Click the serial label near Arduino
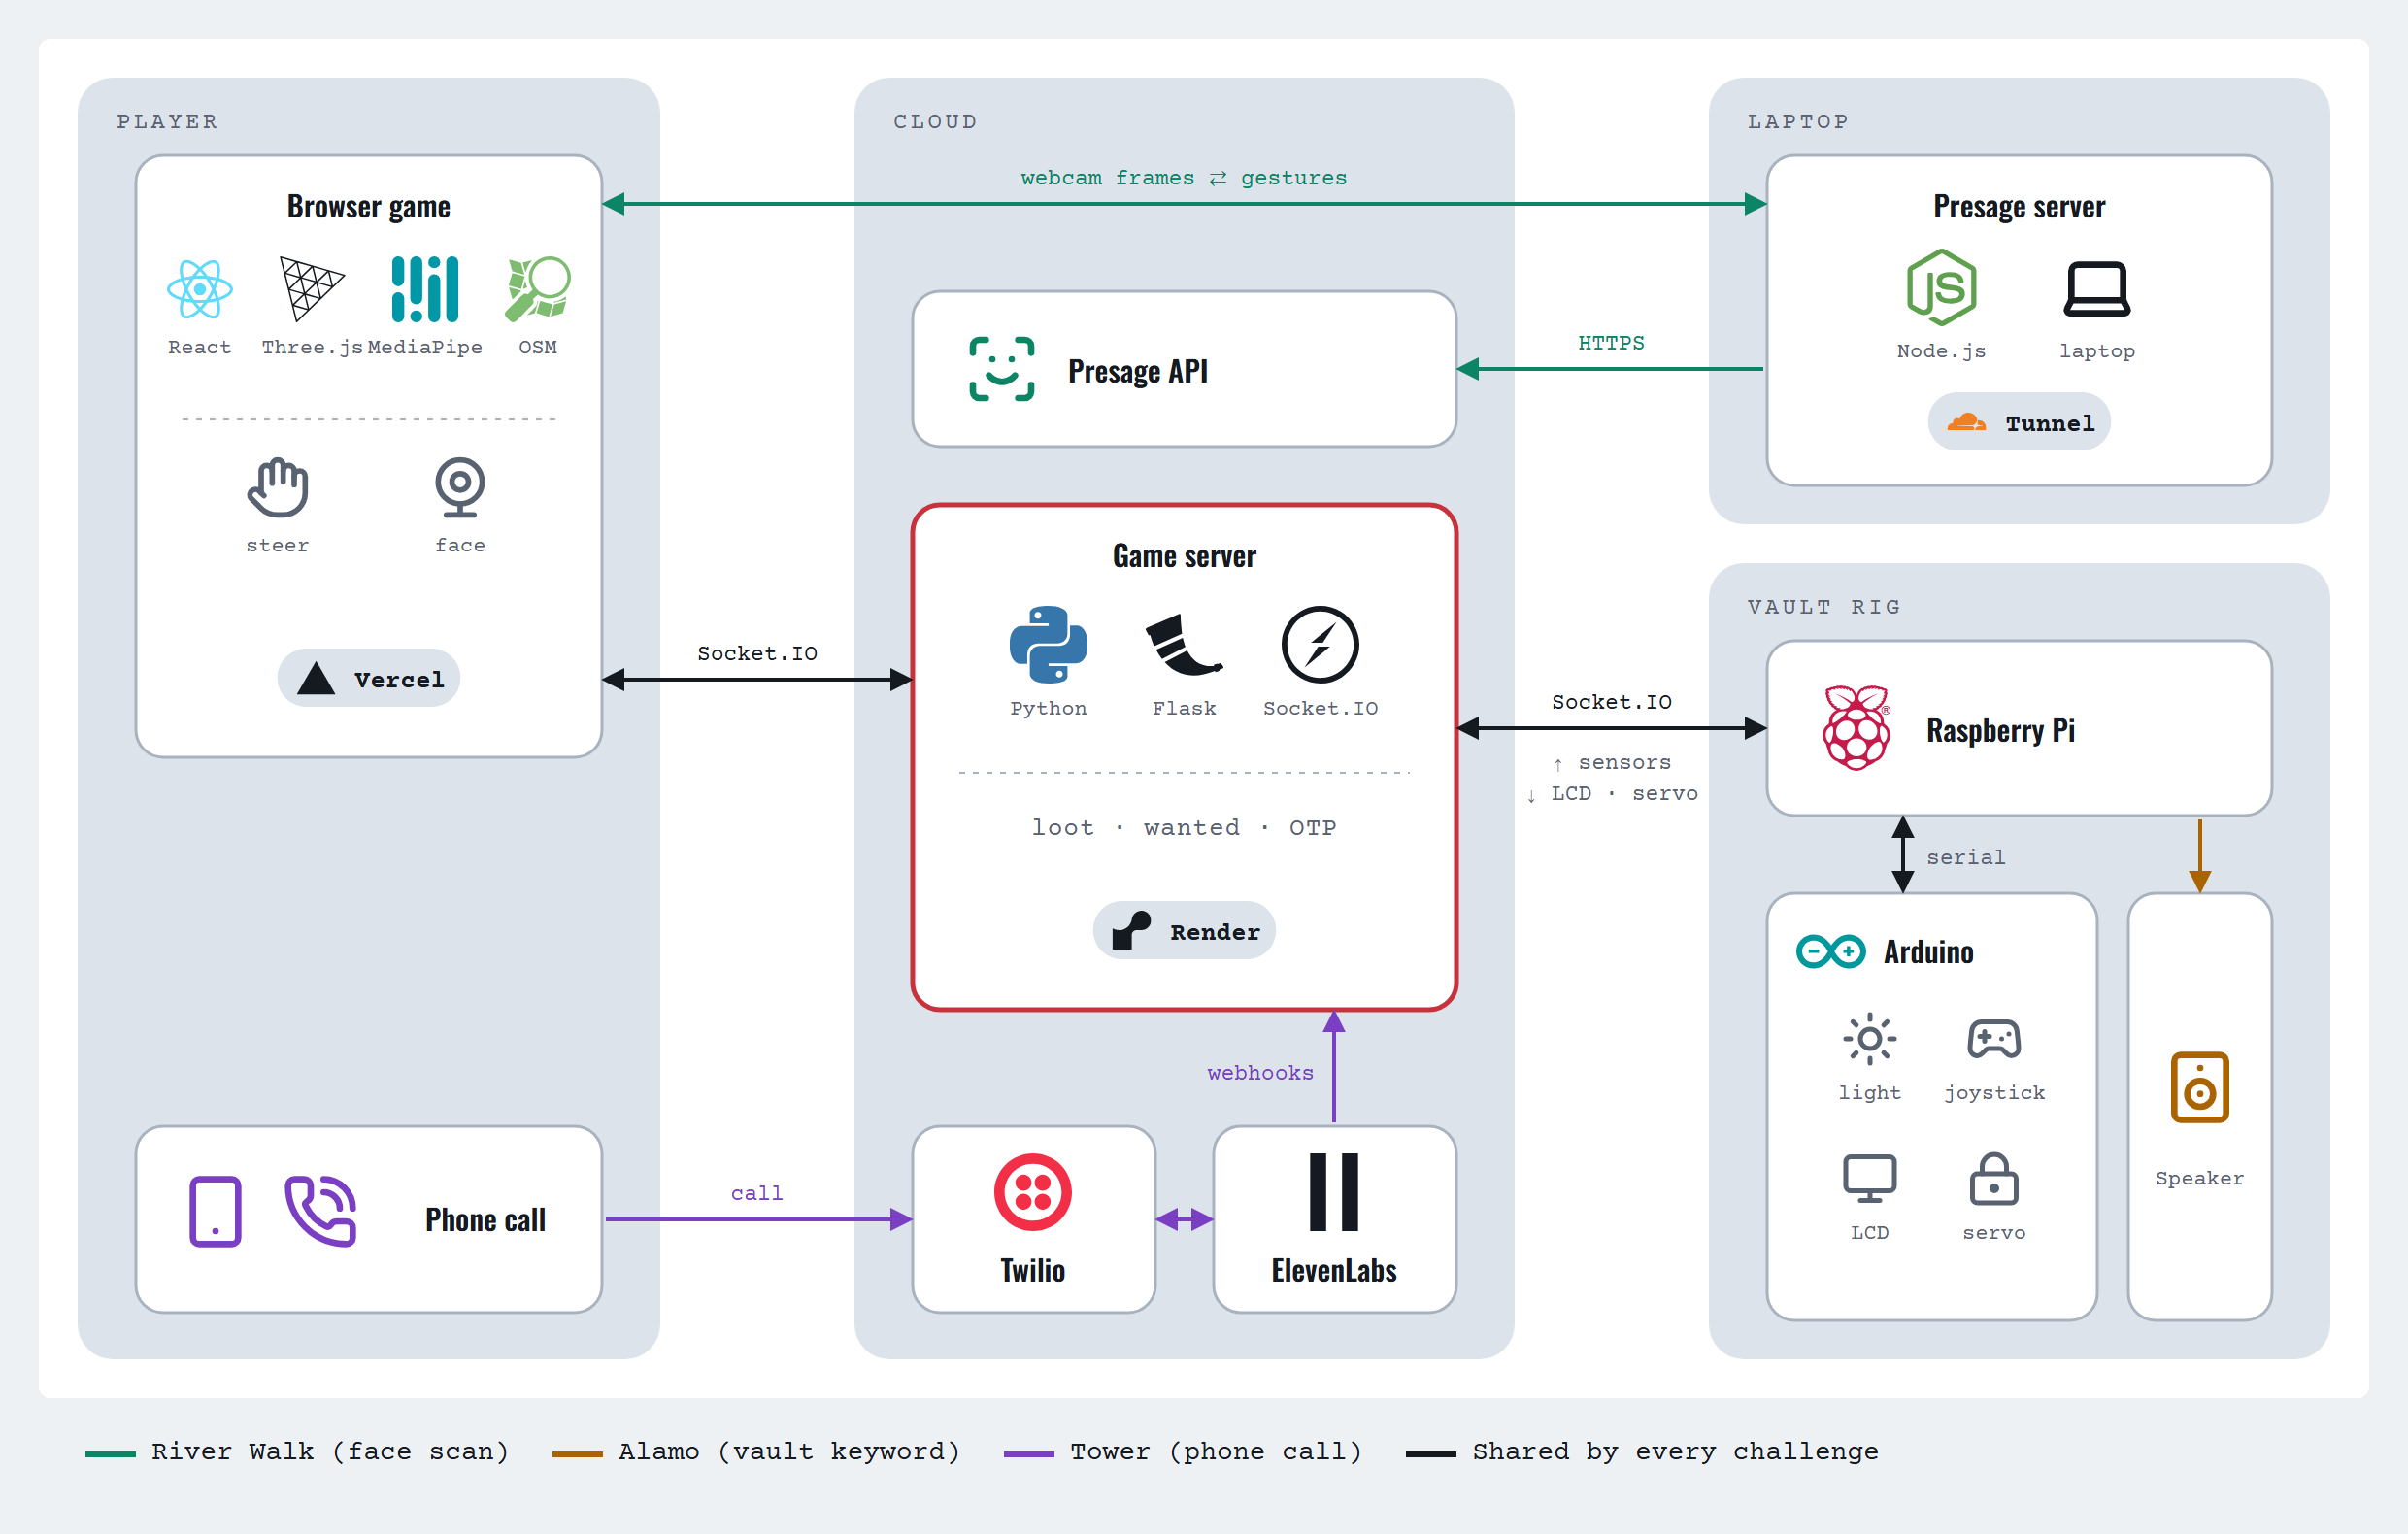 pos(1966,857)
